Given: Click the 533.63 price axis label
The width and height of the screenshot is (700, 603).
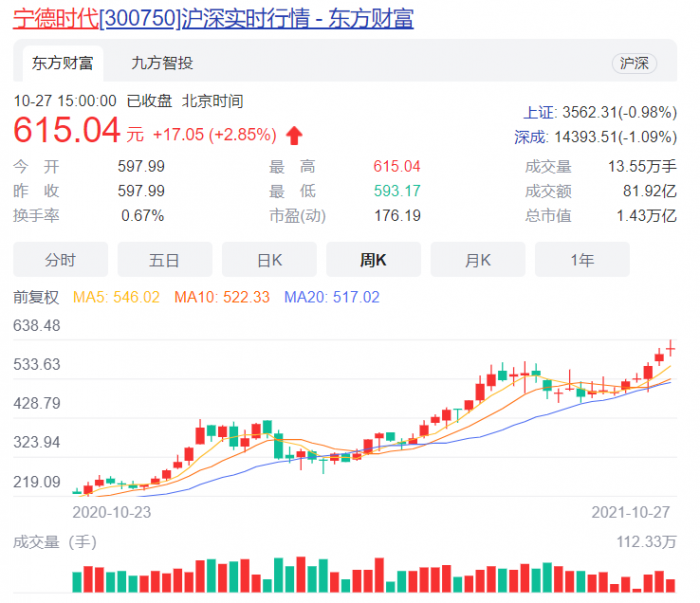Looking at the screenshot, I should pos(37,364).
